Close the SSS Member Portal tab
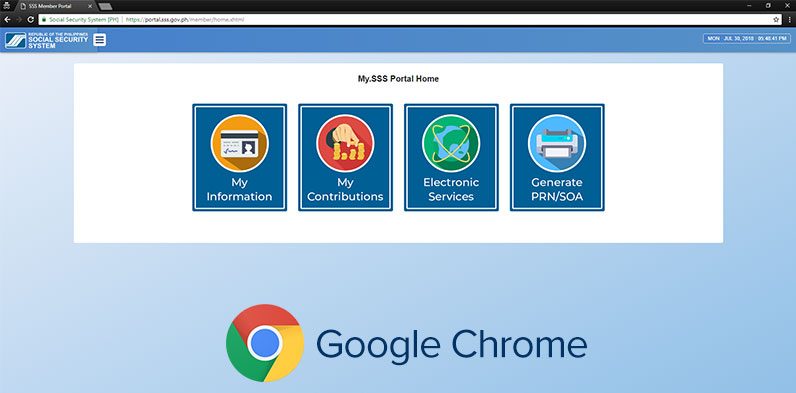The width and height of the screenshot is (796, 393). pos(90,6)
